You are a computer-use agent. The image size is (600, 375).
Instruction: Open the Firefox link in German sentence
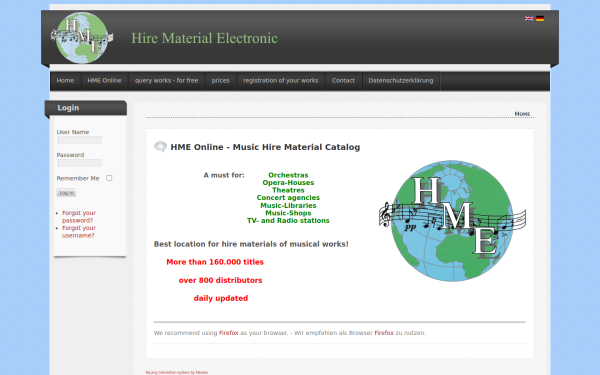click(384, 333)
